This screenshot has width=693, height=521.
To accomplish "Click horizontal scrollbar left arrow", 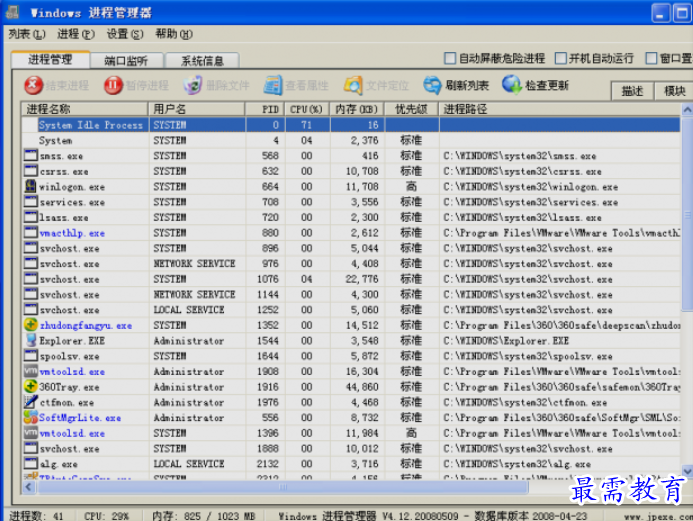I will click(x=29, y=487).
